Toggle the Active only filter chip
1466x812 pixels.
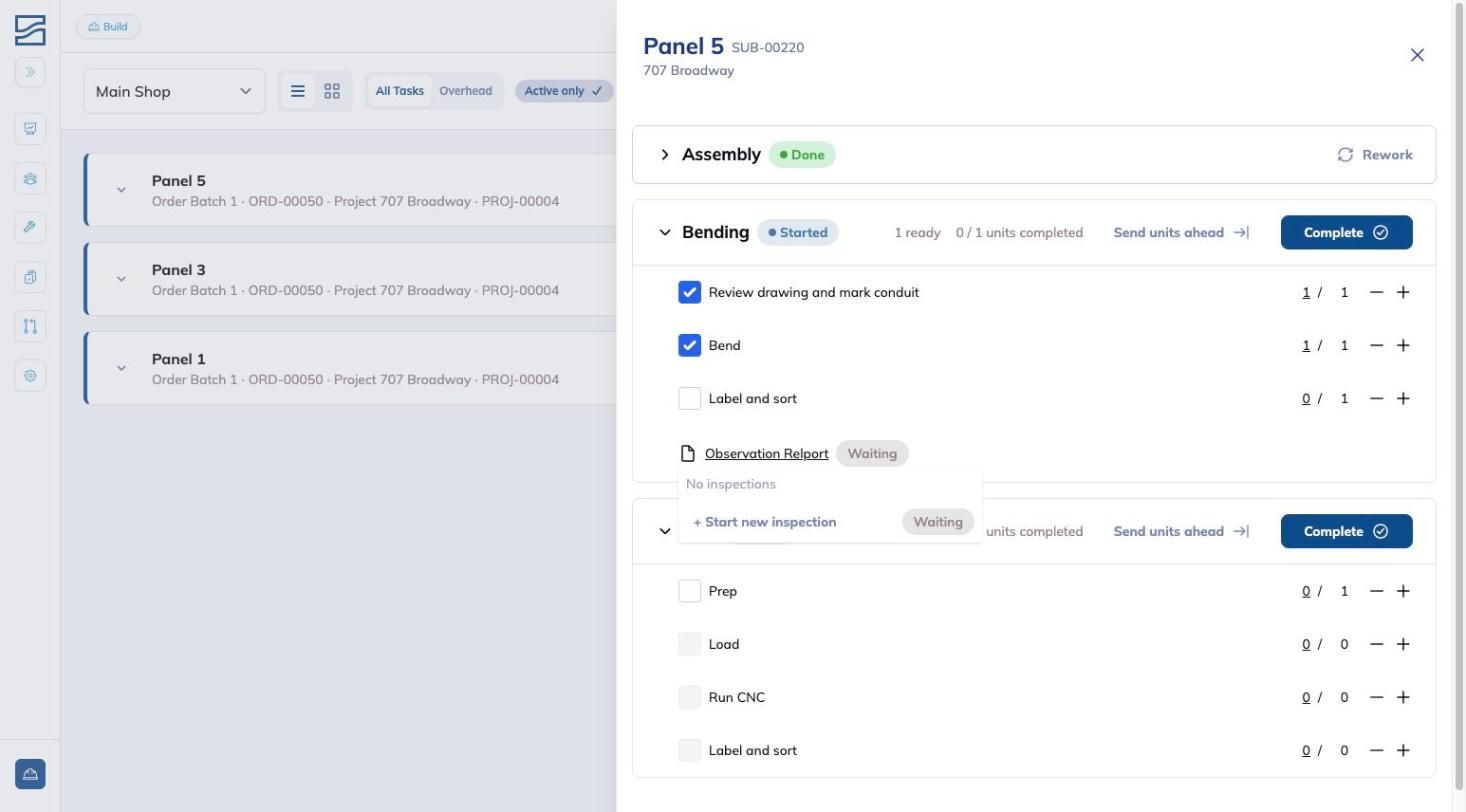tap(564, 91)
